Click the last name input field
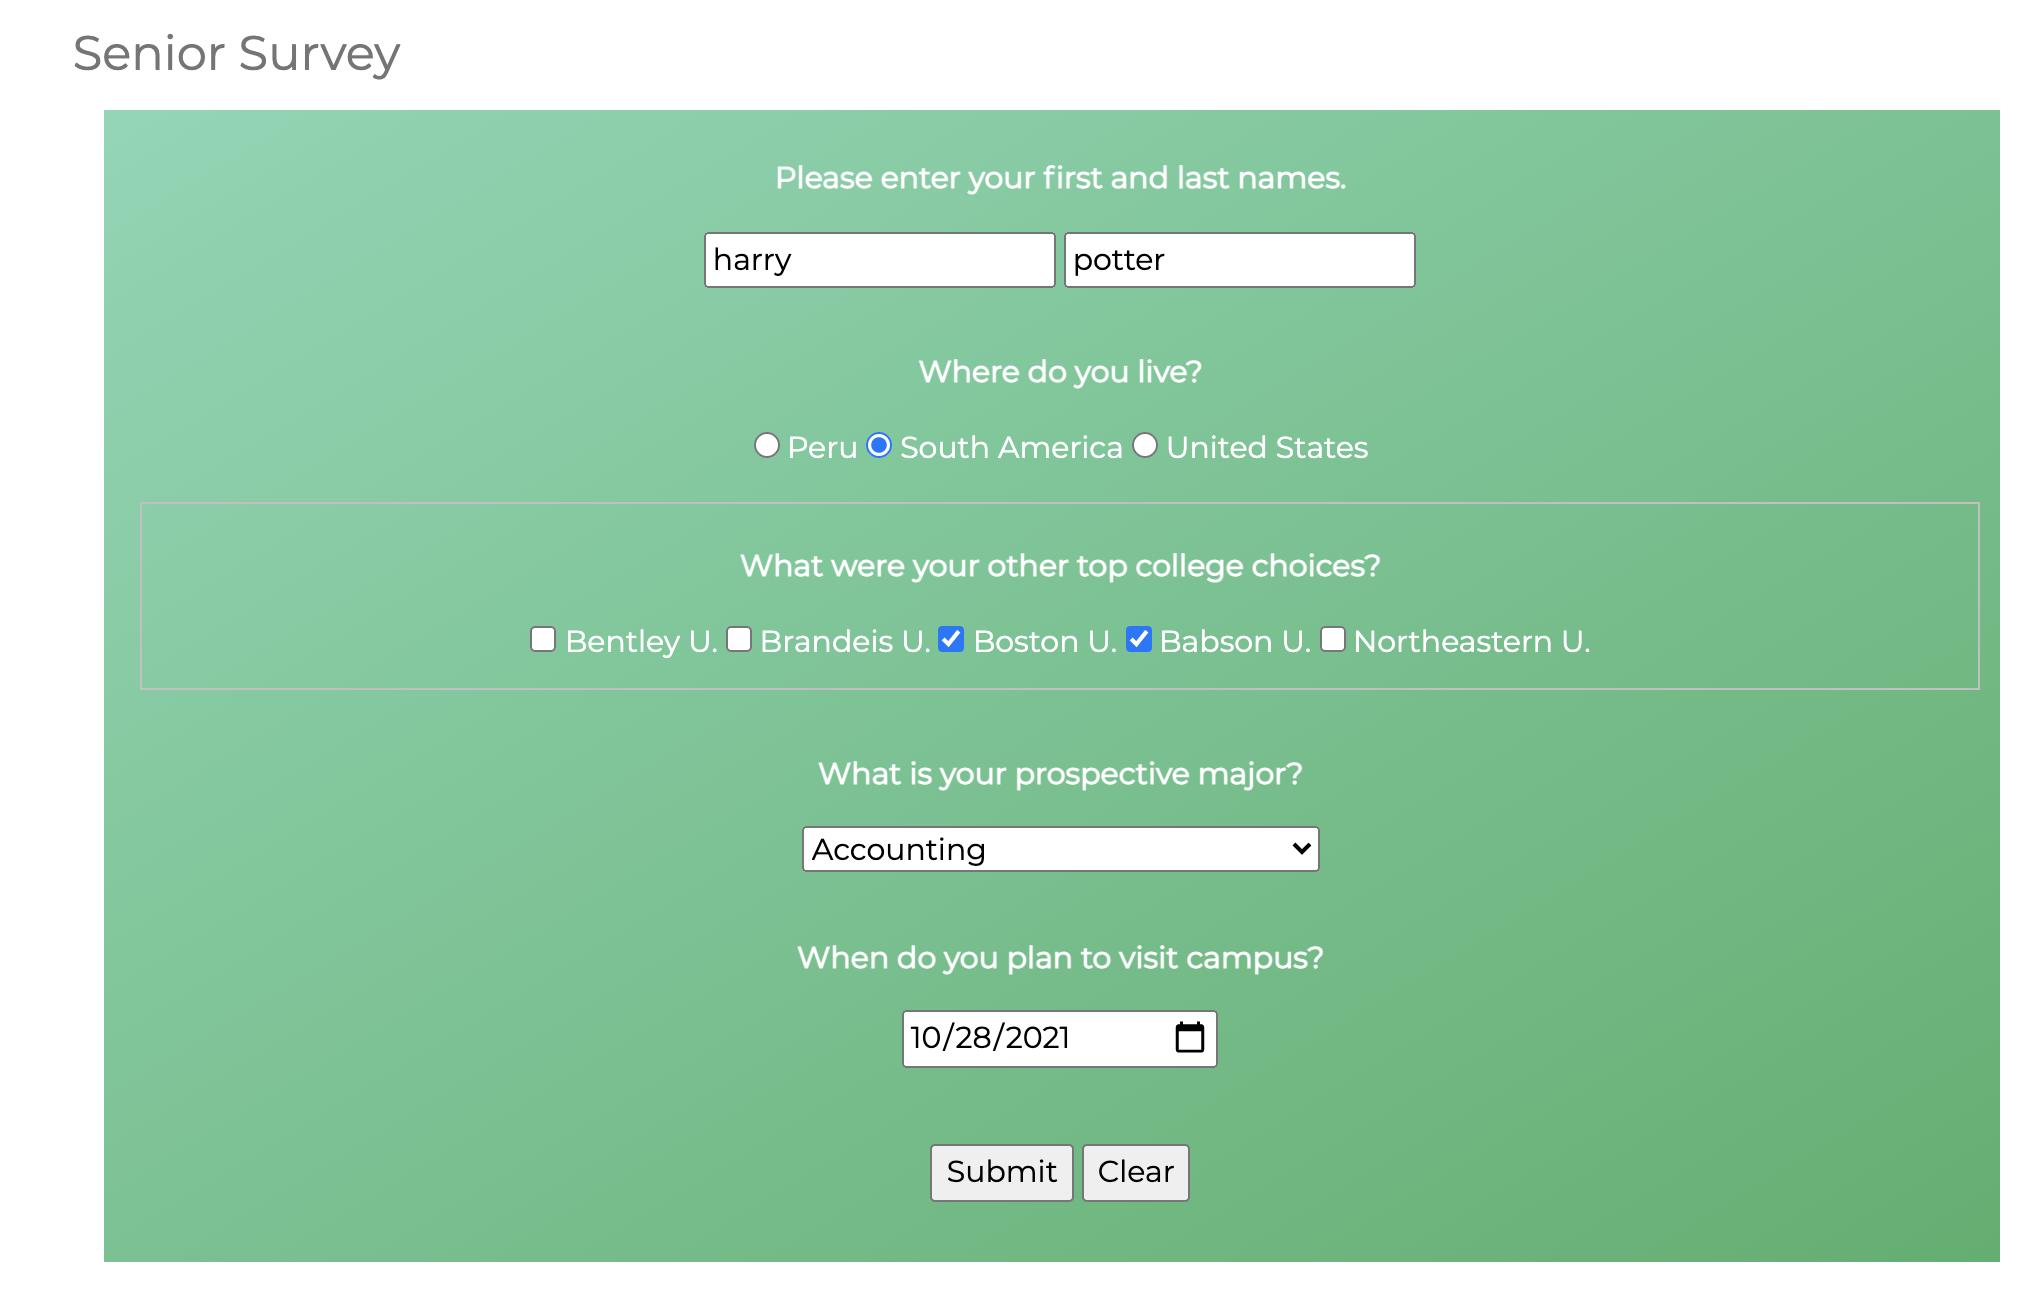The image size is (2042, 1308). pyautogui.click(x=1240, y=259)
